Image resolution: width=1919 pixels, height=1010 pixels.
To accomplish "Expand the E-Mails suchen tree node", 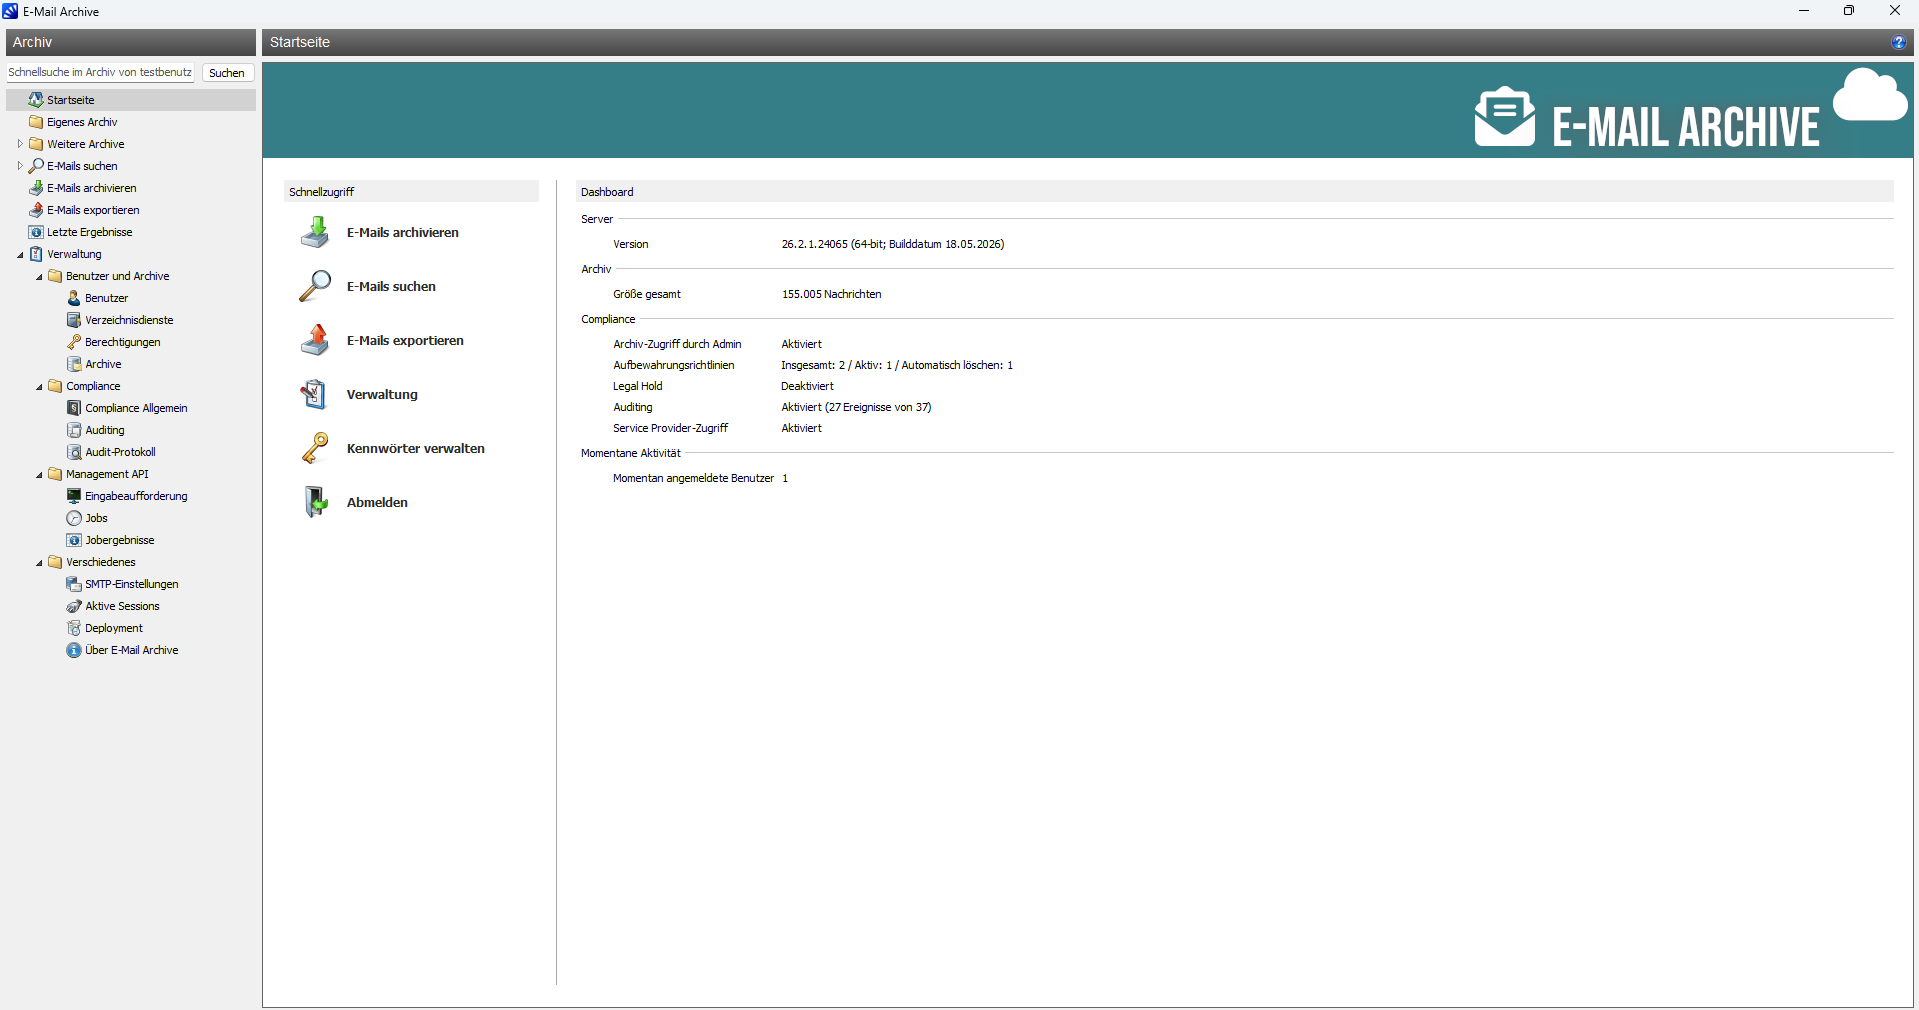I will click(x=19, y=166).
